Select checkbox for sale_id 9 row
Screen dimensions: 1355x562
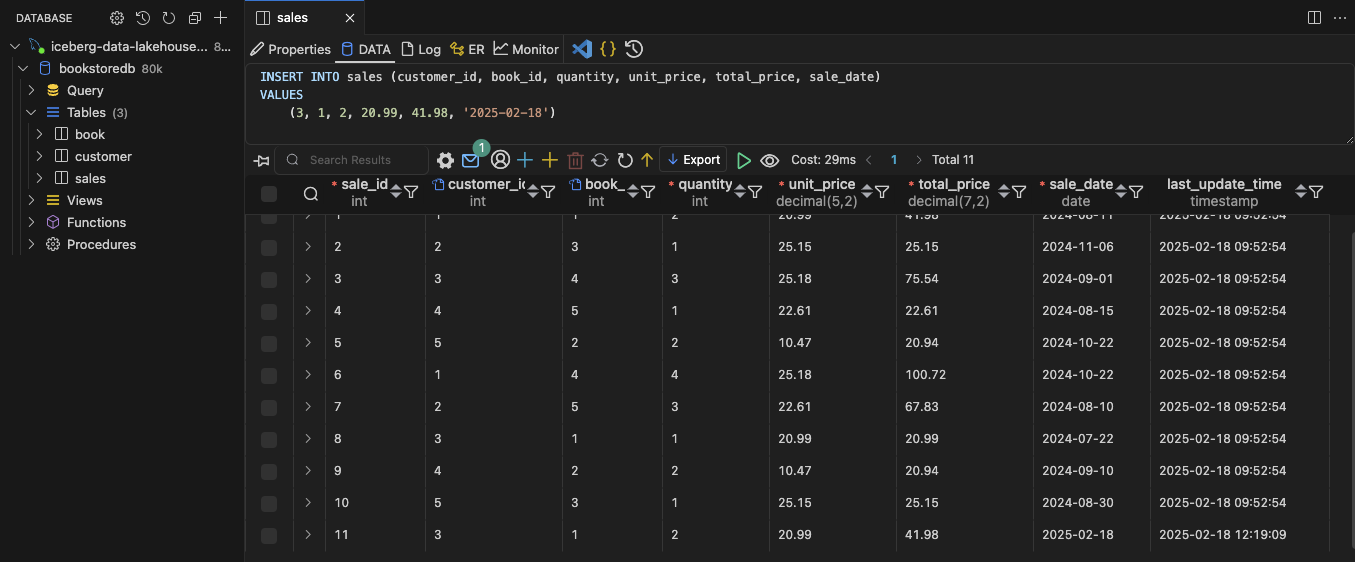click(269, 471)
